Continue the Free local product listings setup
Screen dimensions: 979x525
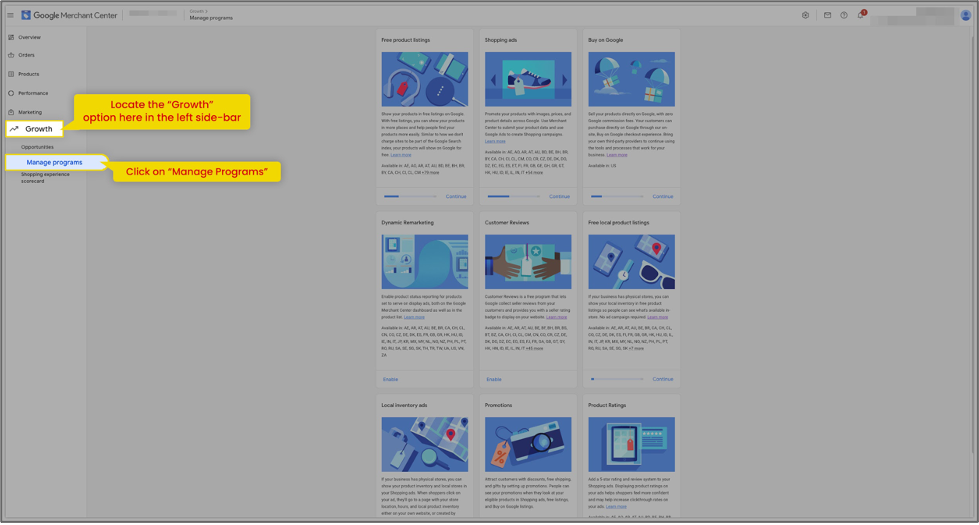point(662,379)
